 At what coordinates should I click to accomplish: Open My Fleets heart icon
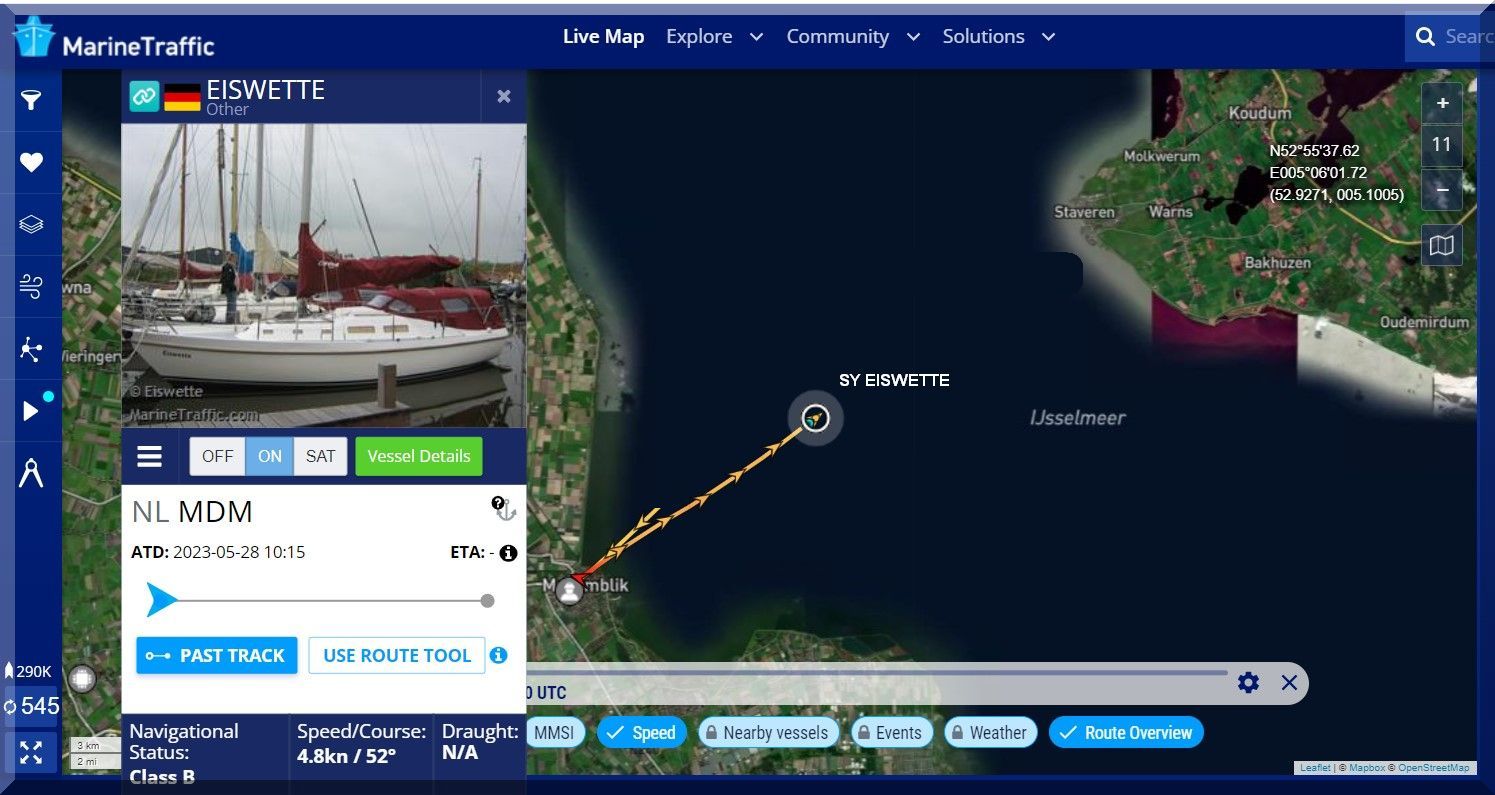31,162
